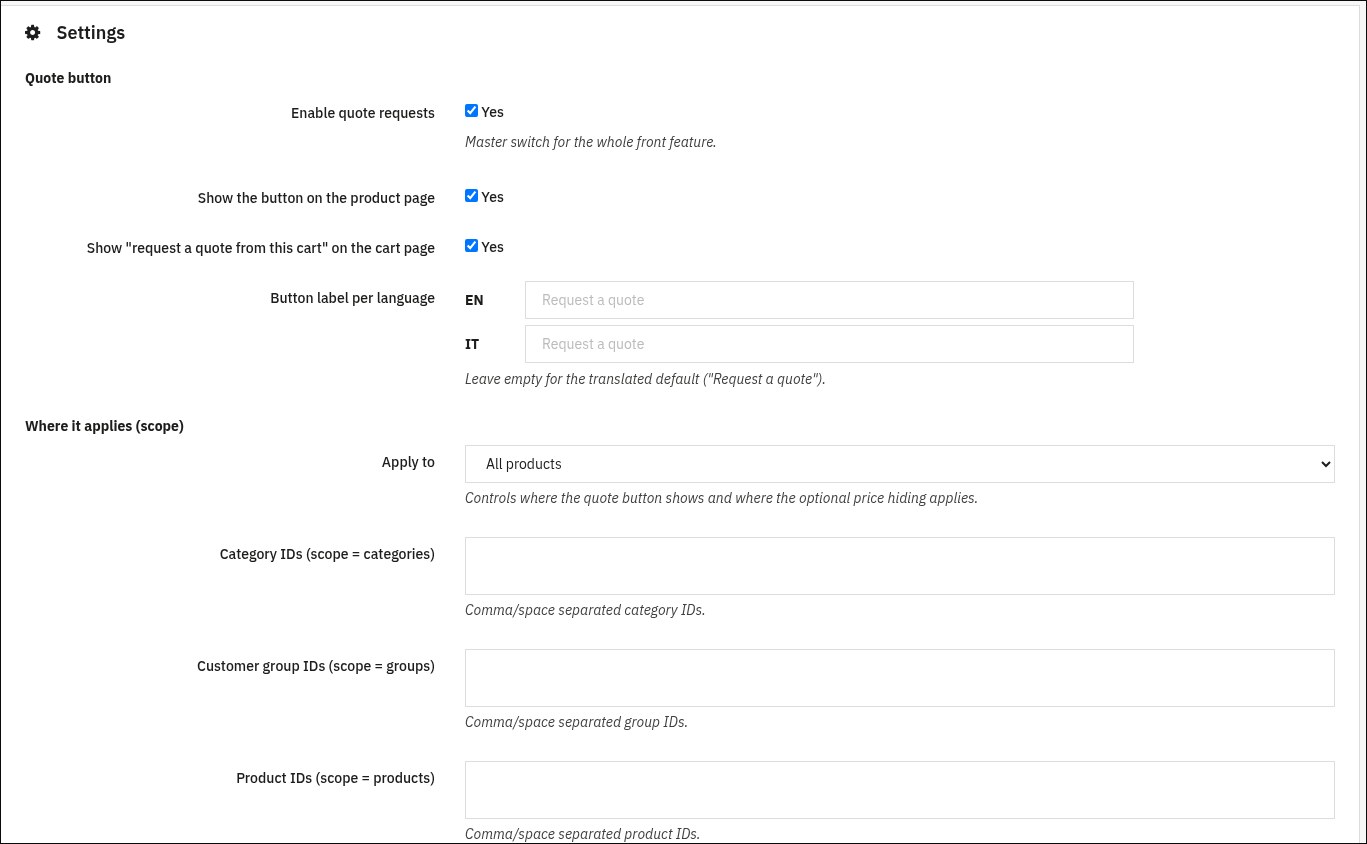The image size is (1367, 844).
Task: Click the Category IDs (scope = categories) label
Action: pyautogui.click(x=327, y=554)
